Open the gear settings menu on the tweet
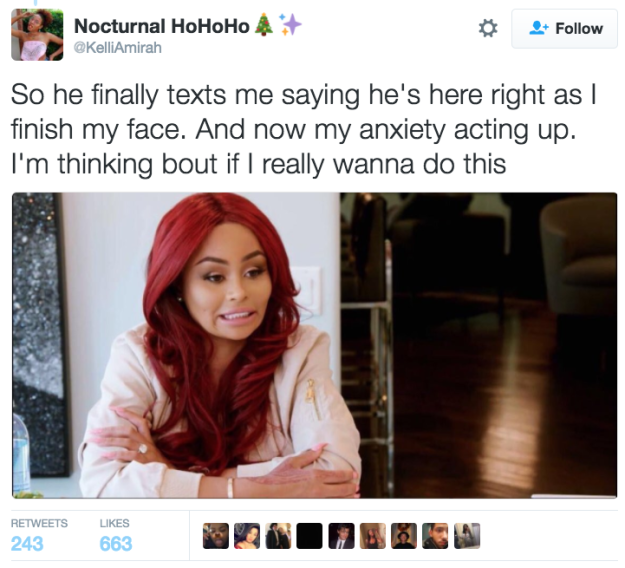This screenshot has width=625, height=568. 487,28
